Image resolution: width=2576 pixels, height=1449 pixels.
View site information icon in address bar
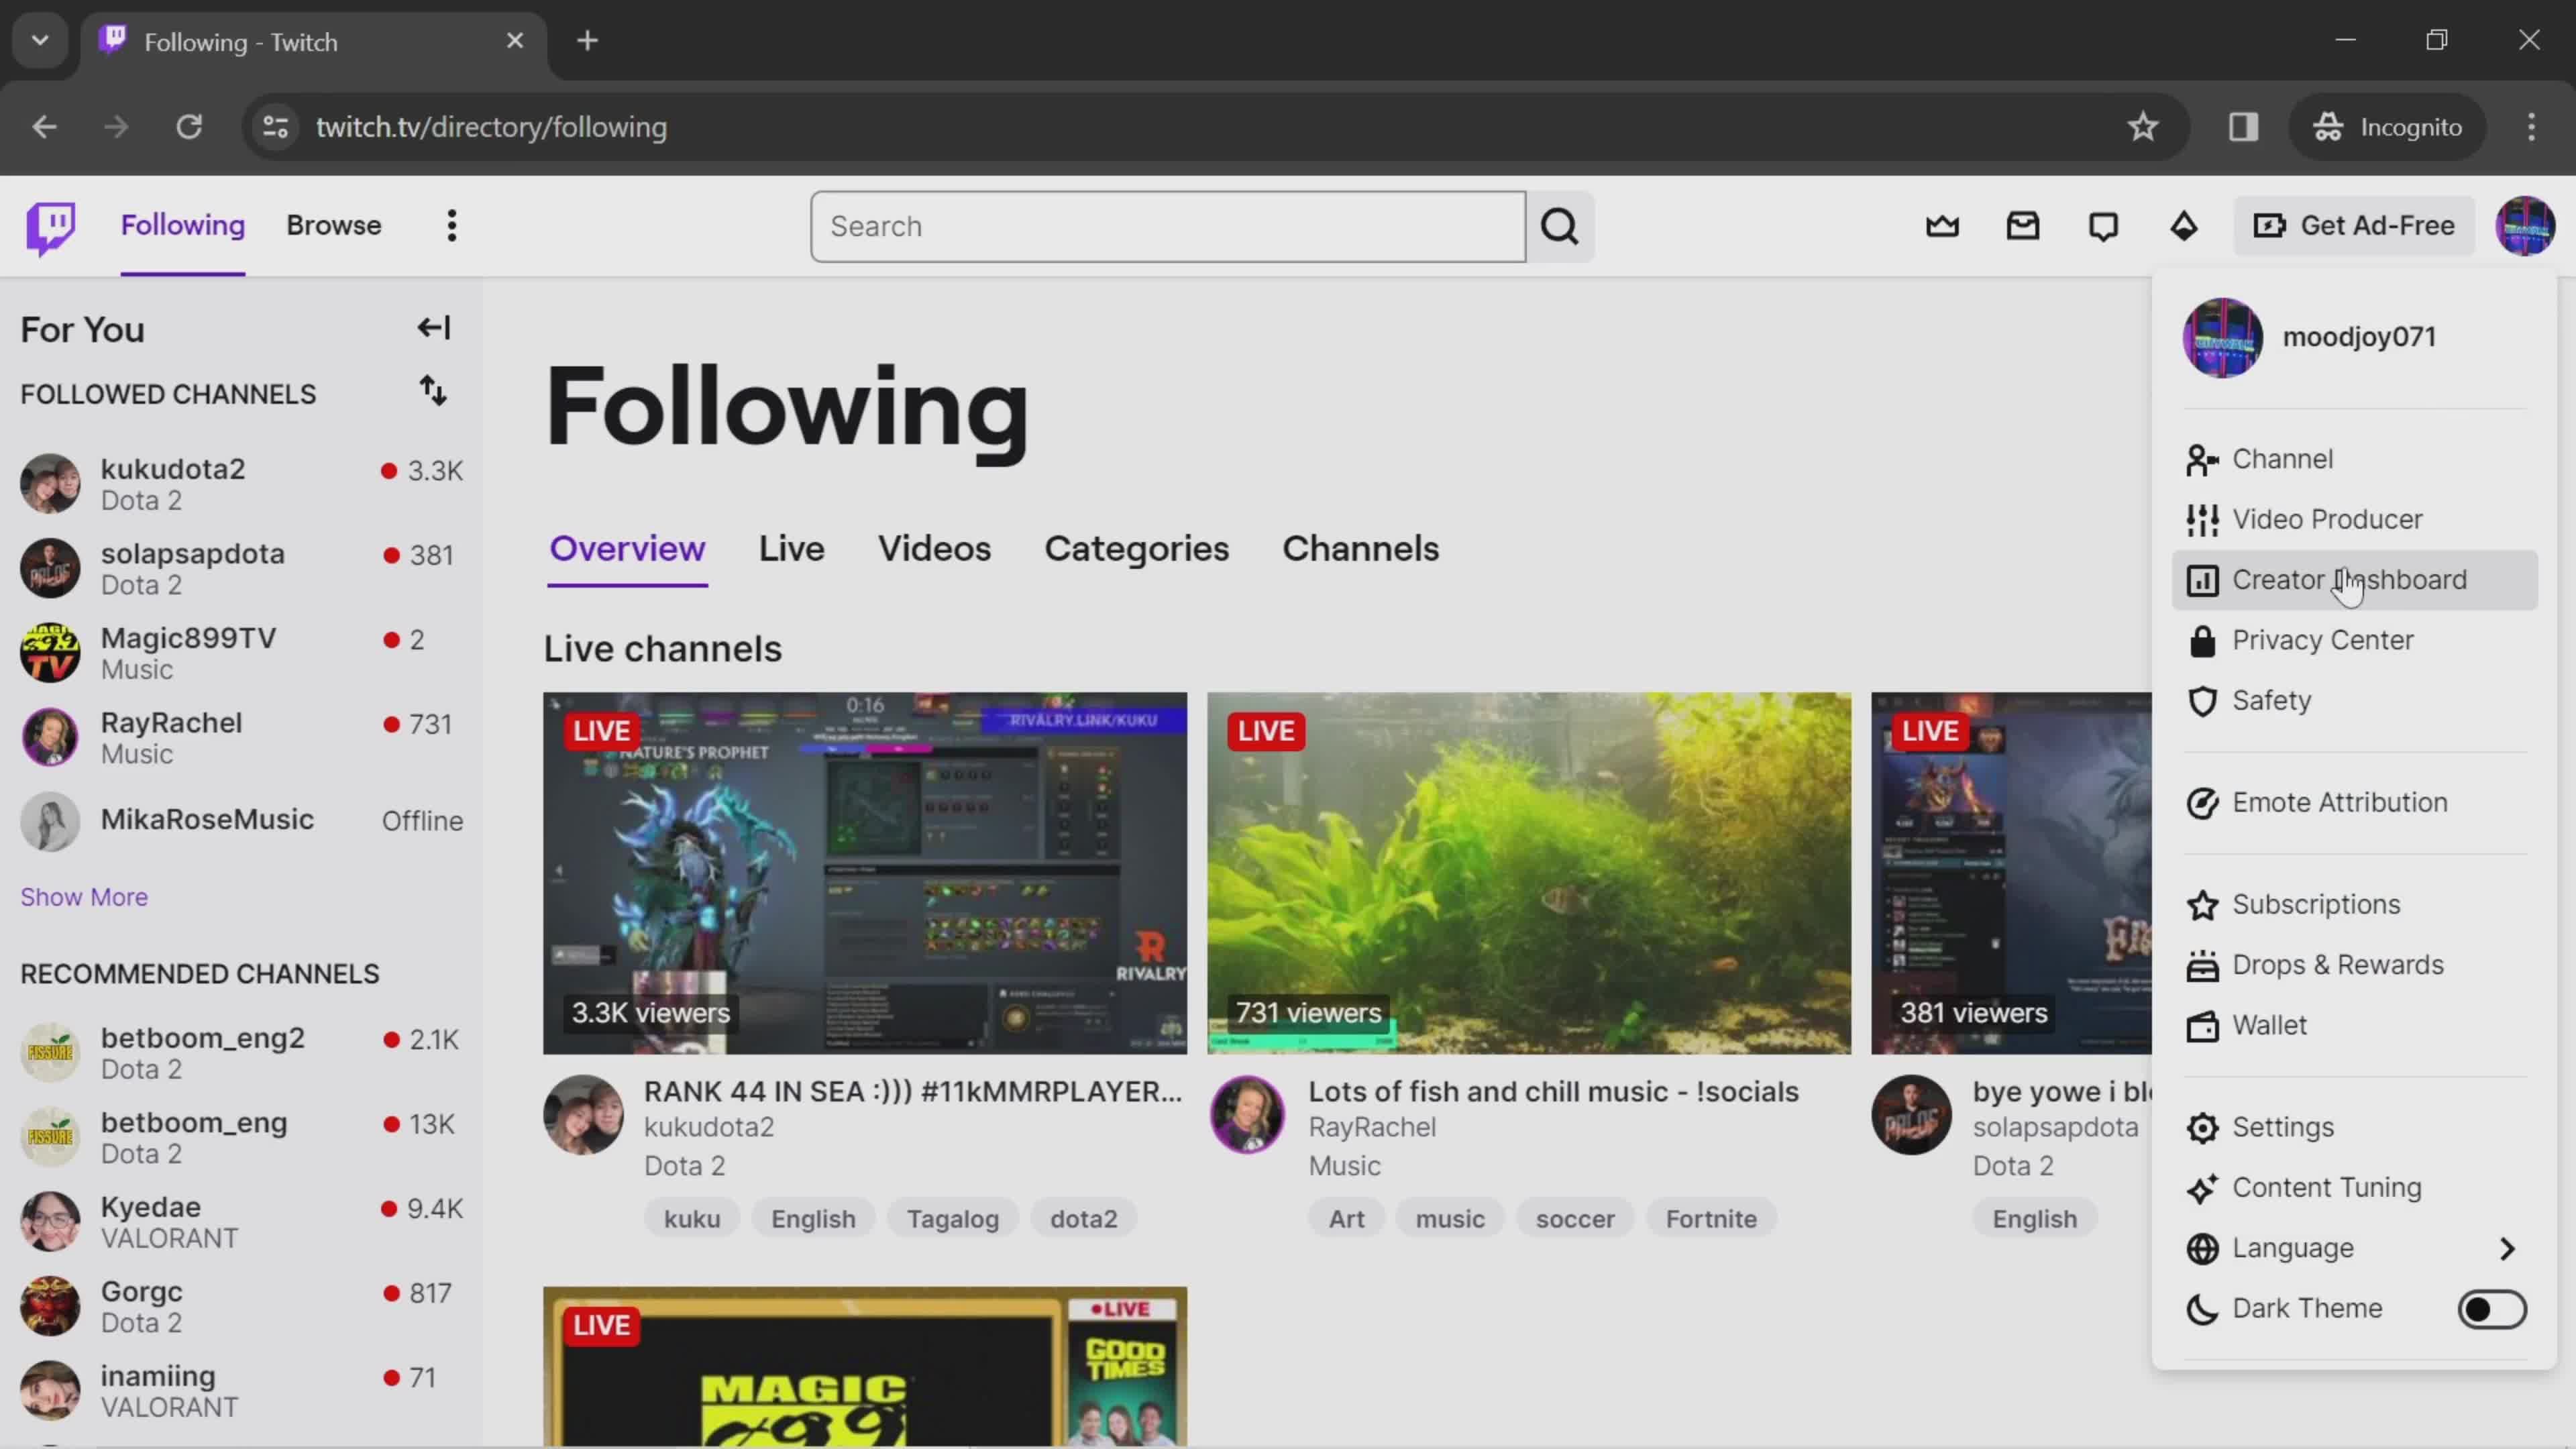(276, 127)
